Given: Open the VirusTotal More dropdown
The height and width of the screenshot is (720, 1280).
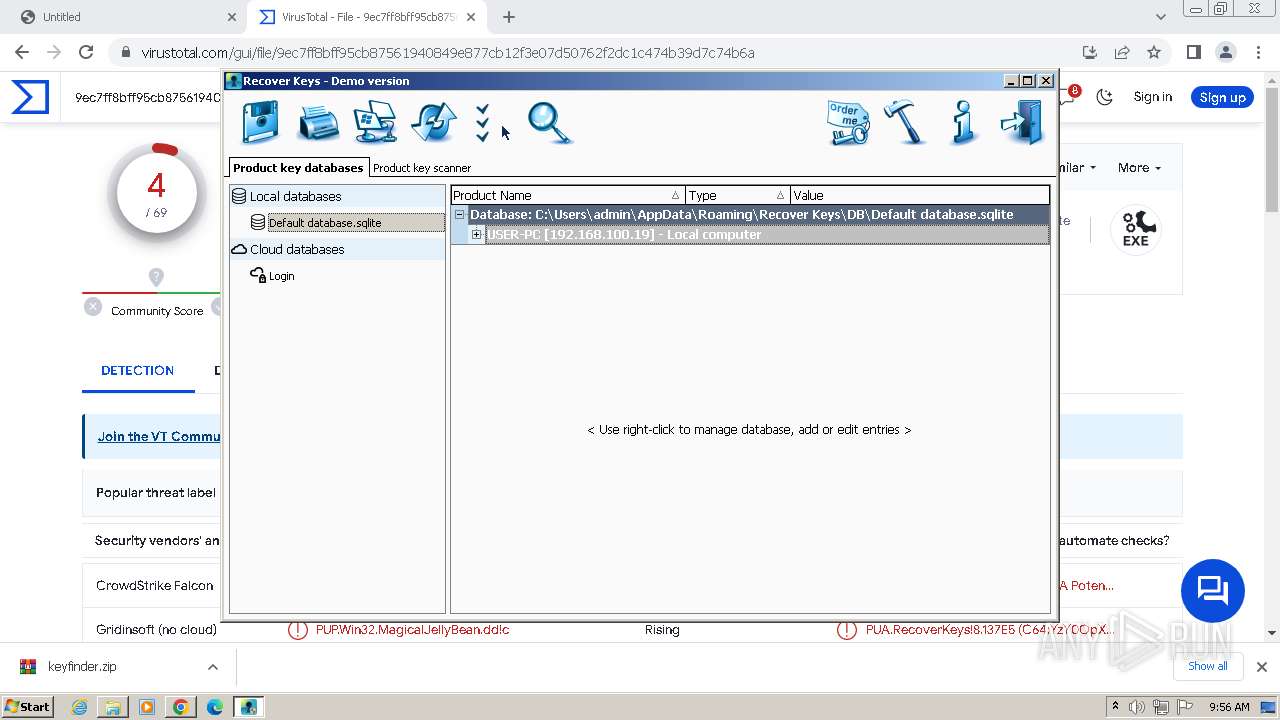Looking at the screenshot, I should 1139,168.
